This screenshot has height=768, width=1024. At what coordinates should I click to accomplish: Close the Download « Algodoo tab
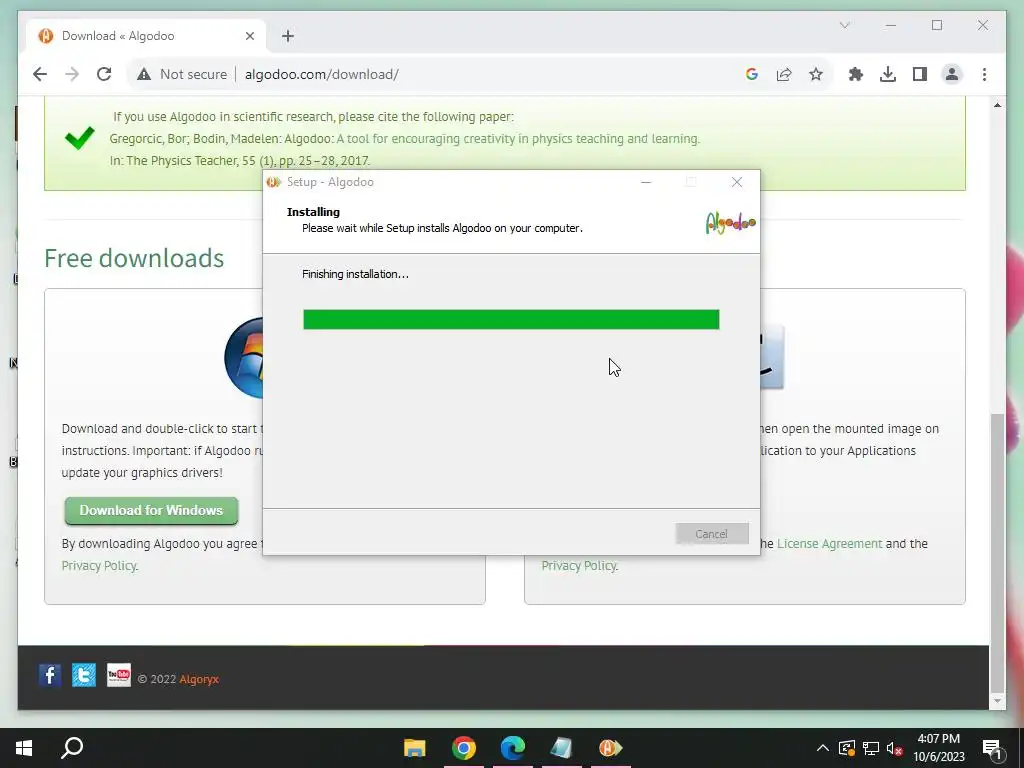(x=249, y=36)
